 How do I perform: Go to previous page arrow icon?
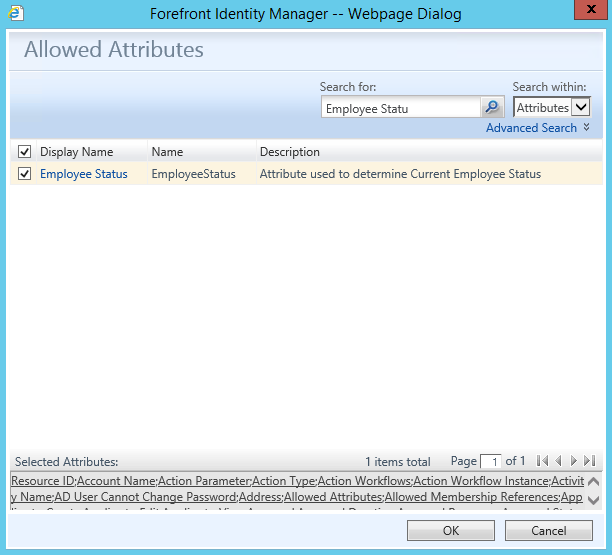(558, 461)
